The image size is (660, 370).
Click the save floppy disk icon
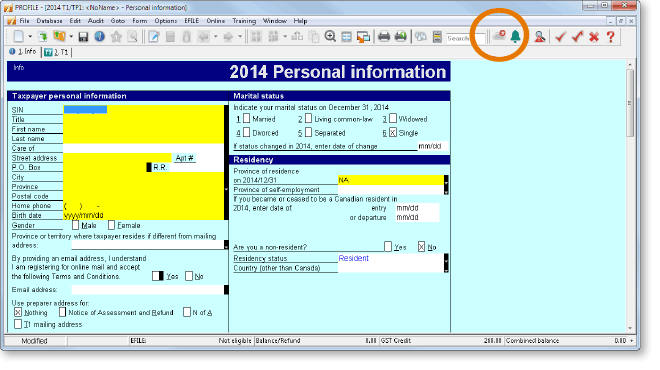(x=83, y=37)
